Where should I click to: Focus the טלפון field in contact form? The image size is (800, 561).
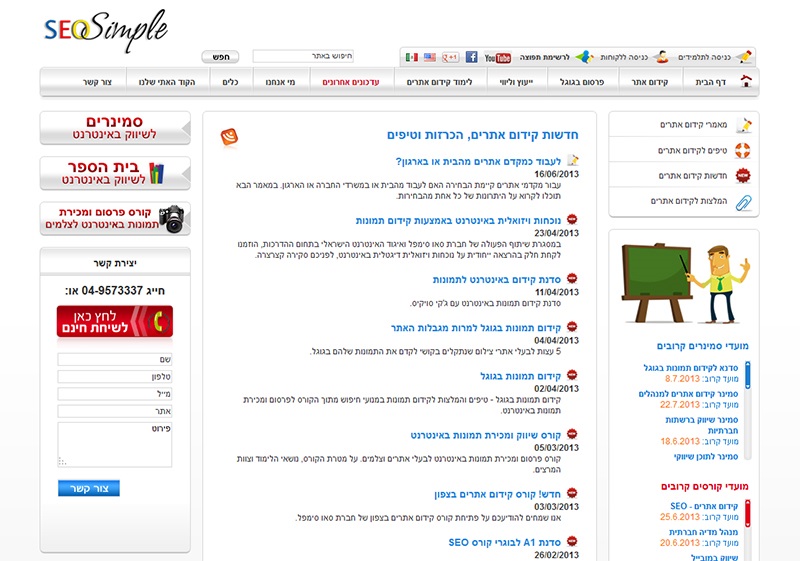tap(114, 377)
